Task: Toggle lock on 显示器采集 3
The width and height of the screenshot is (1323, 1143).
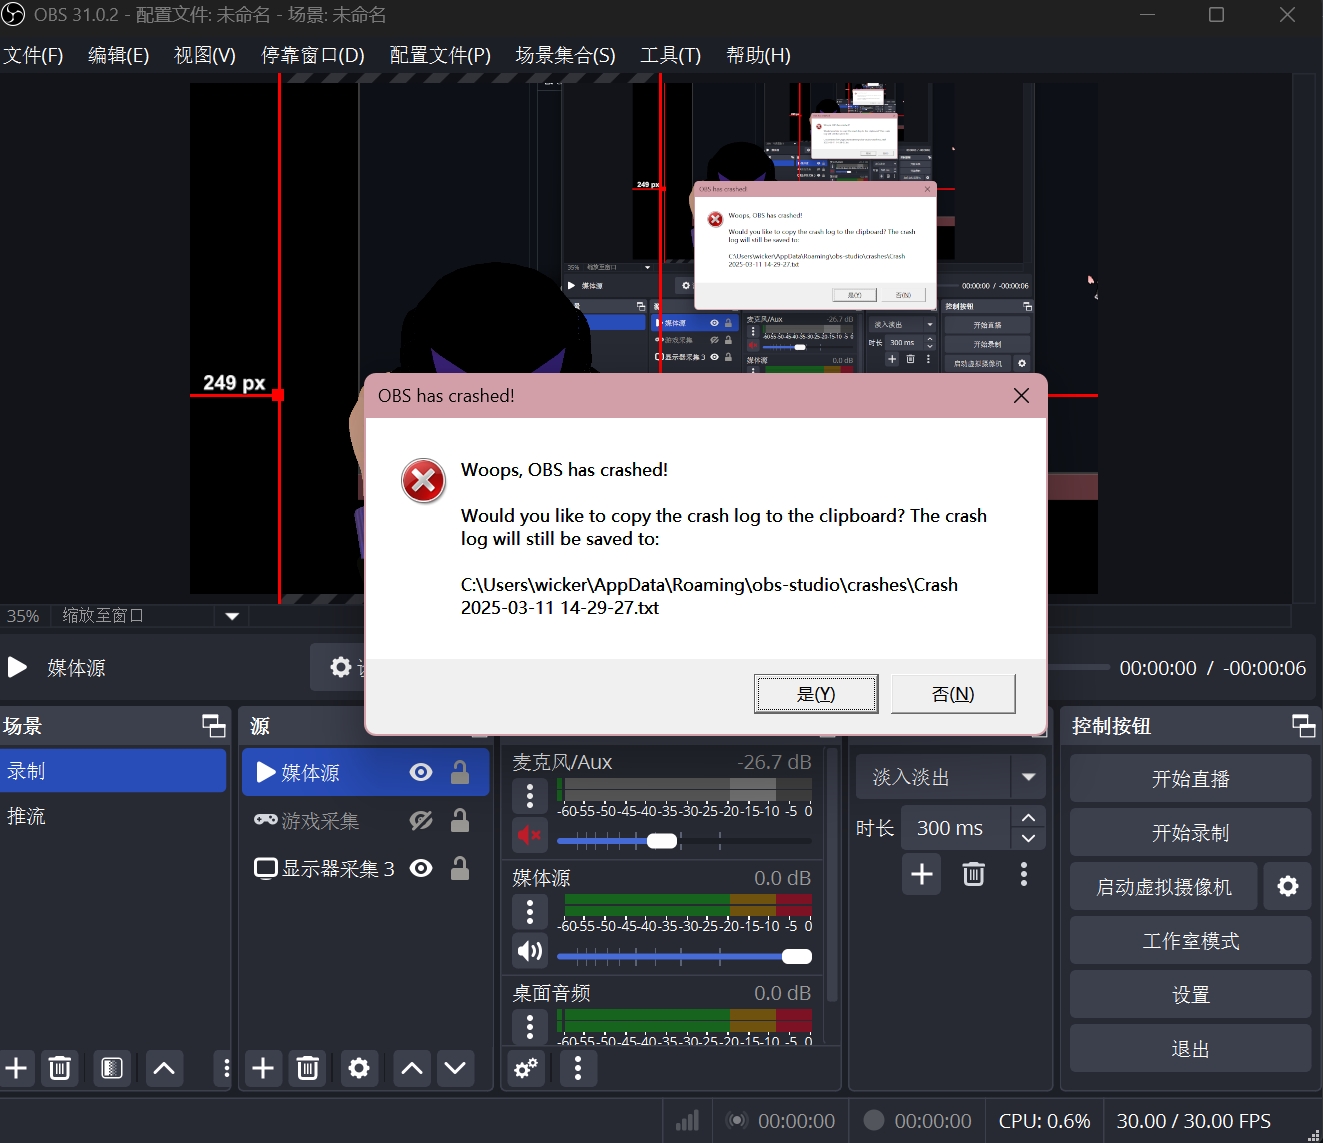Action: (460, 868)
